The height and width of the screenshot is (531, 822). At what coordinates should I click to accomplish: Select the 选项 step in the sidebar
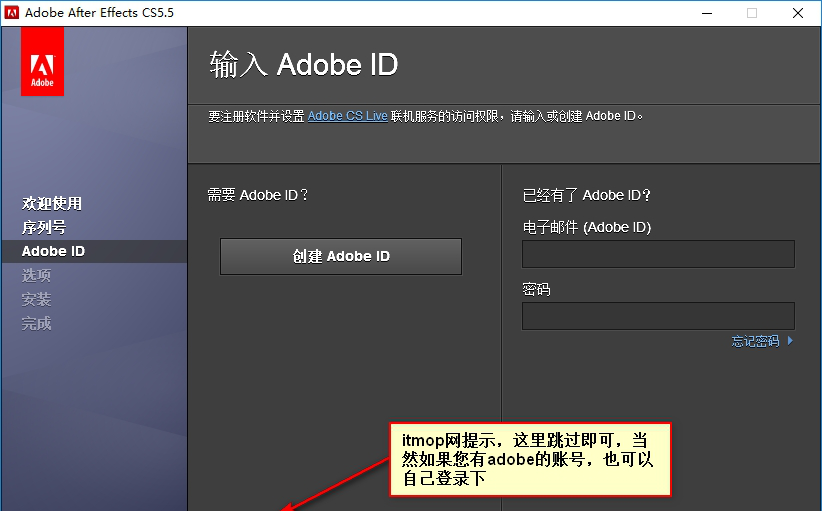[x=36, y=275]
